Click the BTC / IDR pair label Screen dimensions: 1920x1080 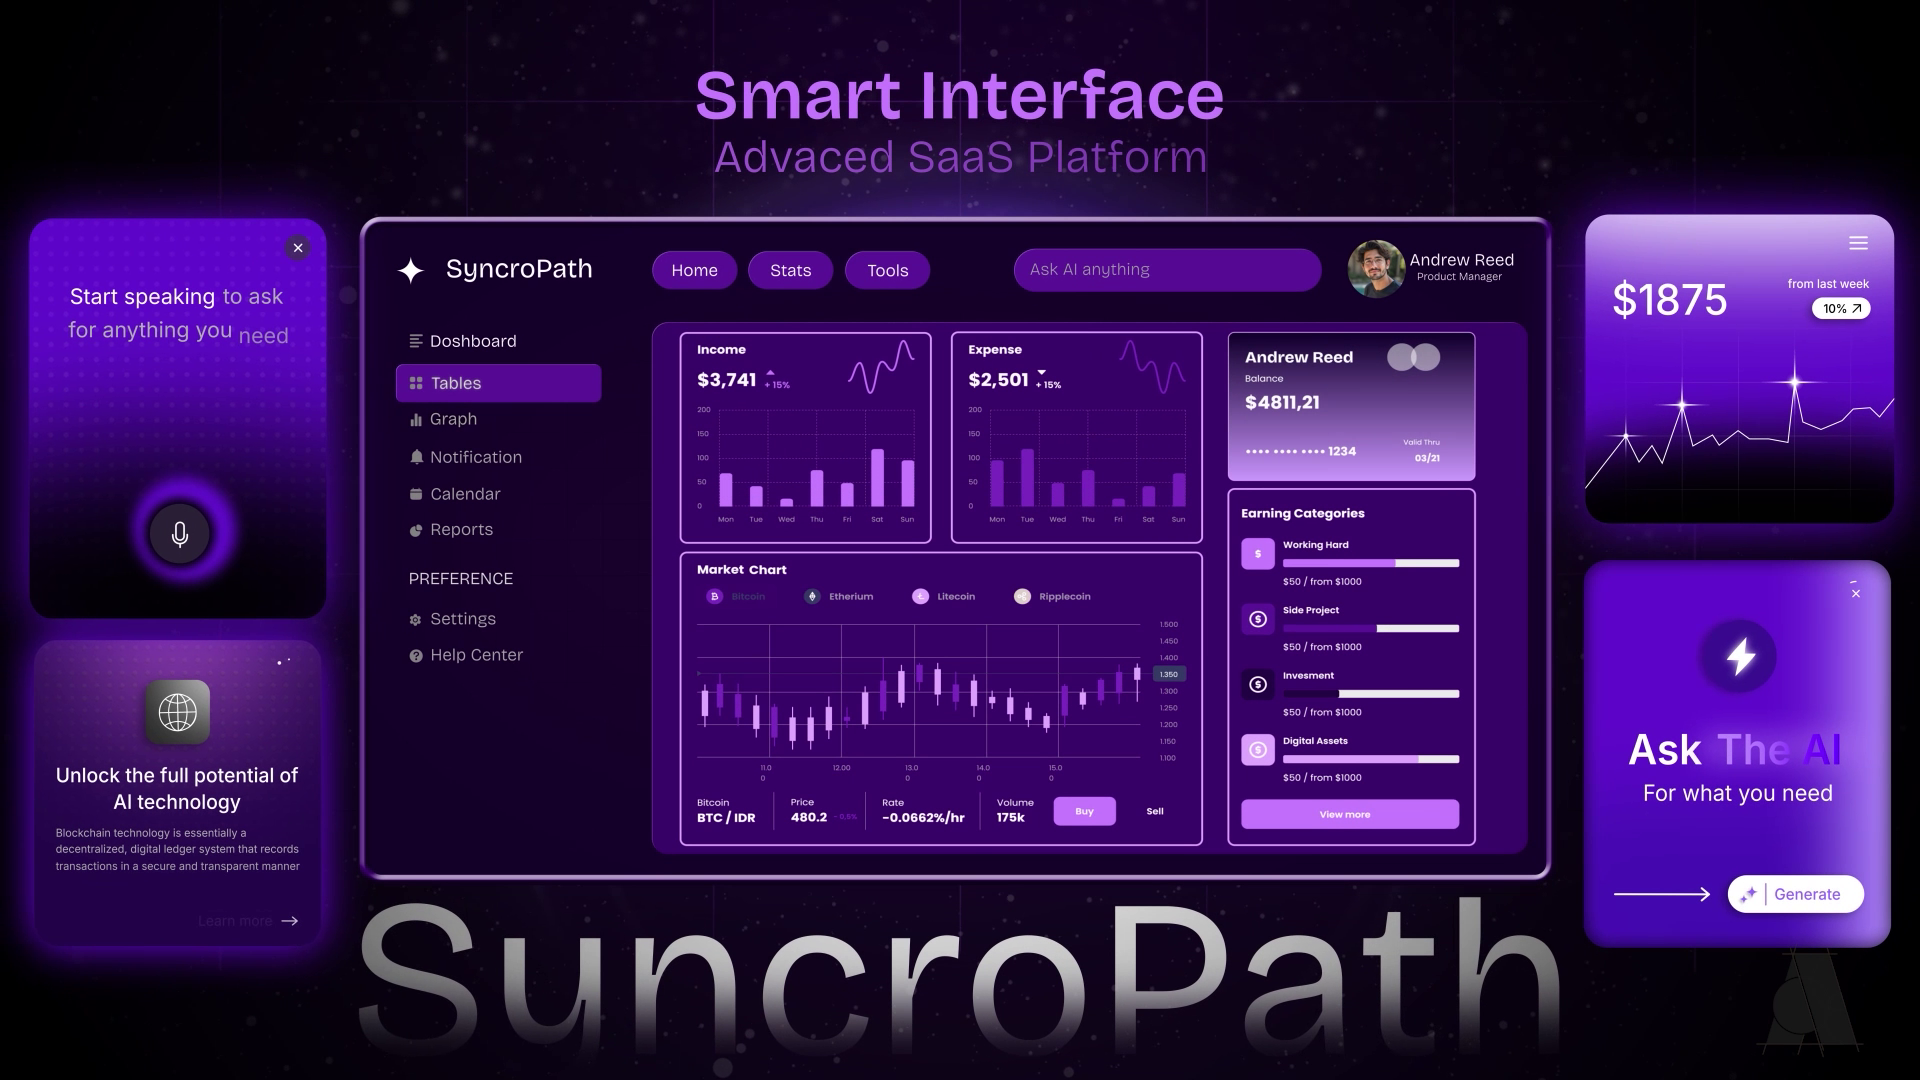(x=726, y=818)
